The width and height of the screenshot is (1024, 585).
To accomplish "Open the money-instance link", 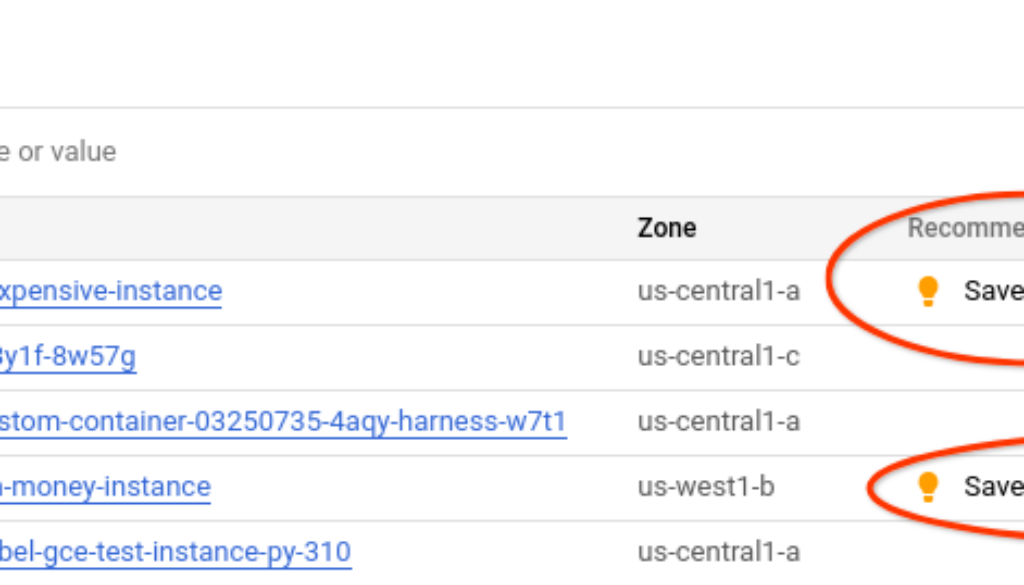I will (x=105, y=487).
